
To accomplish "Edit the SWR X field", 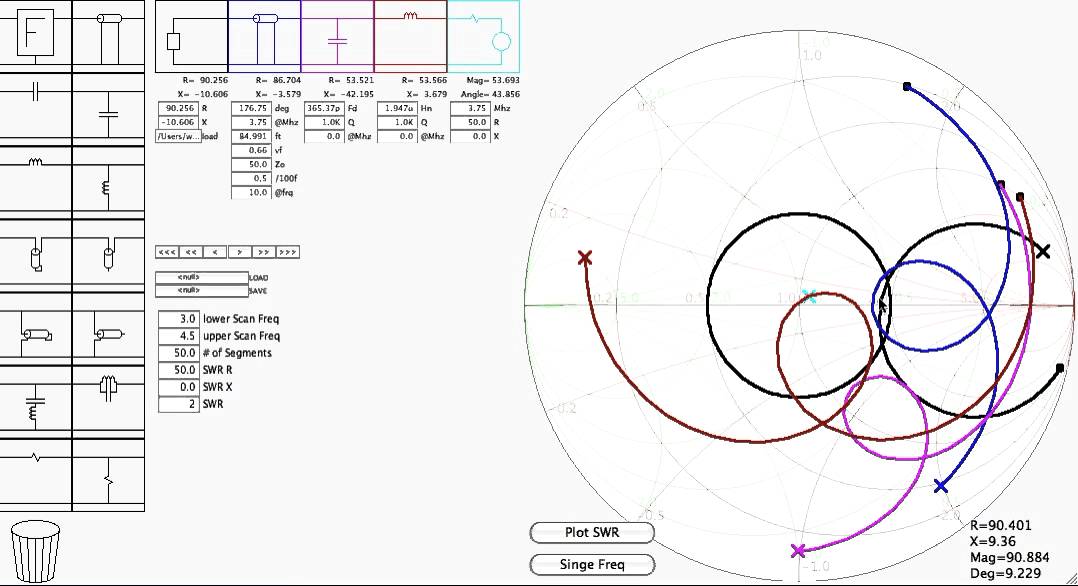I will pos(179,387).
